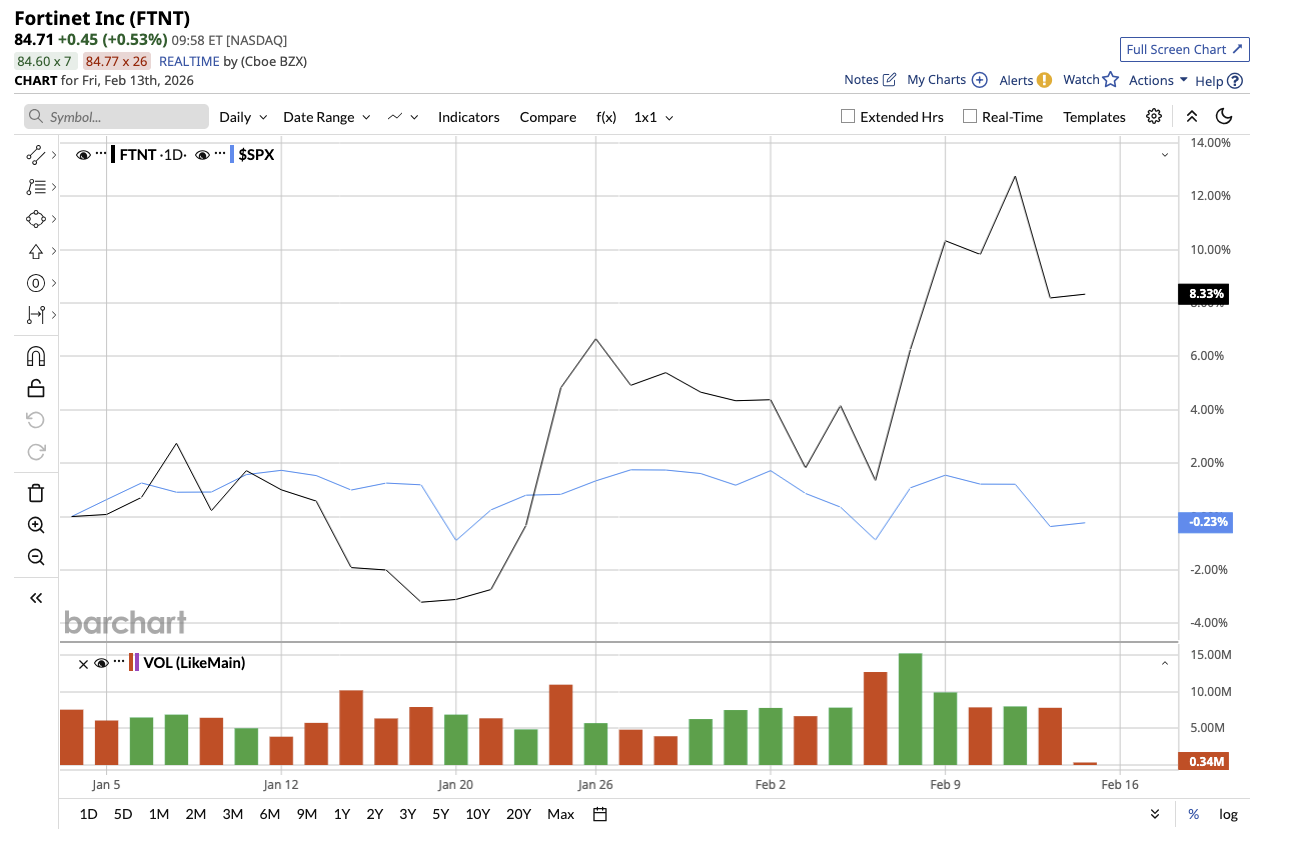Activate the measurement range tool
The width and height of the screenshot is (1298, 864).
[x=36, y=315]
